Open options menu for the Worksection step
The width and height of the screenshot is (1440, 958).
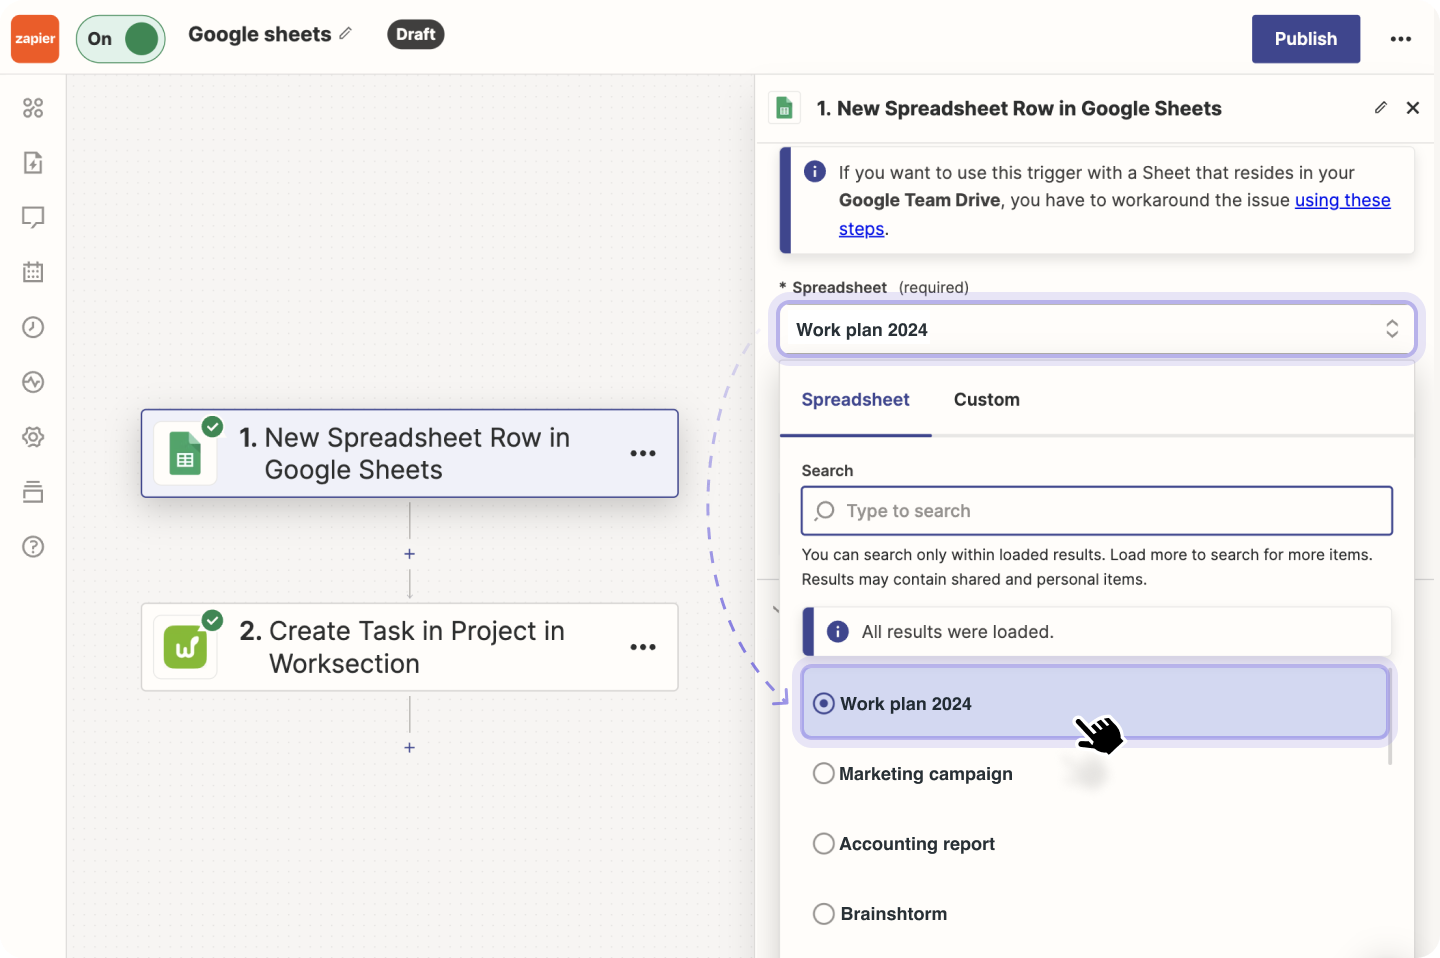click(x=642, y=647)
